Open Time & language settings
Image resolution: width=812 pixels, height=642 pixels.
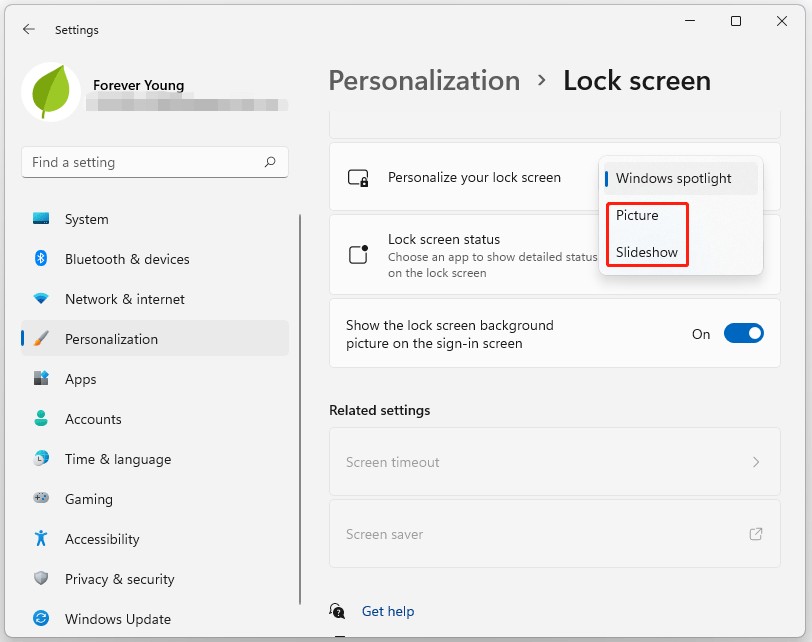tap(155, 459)
